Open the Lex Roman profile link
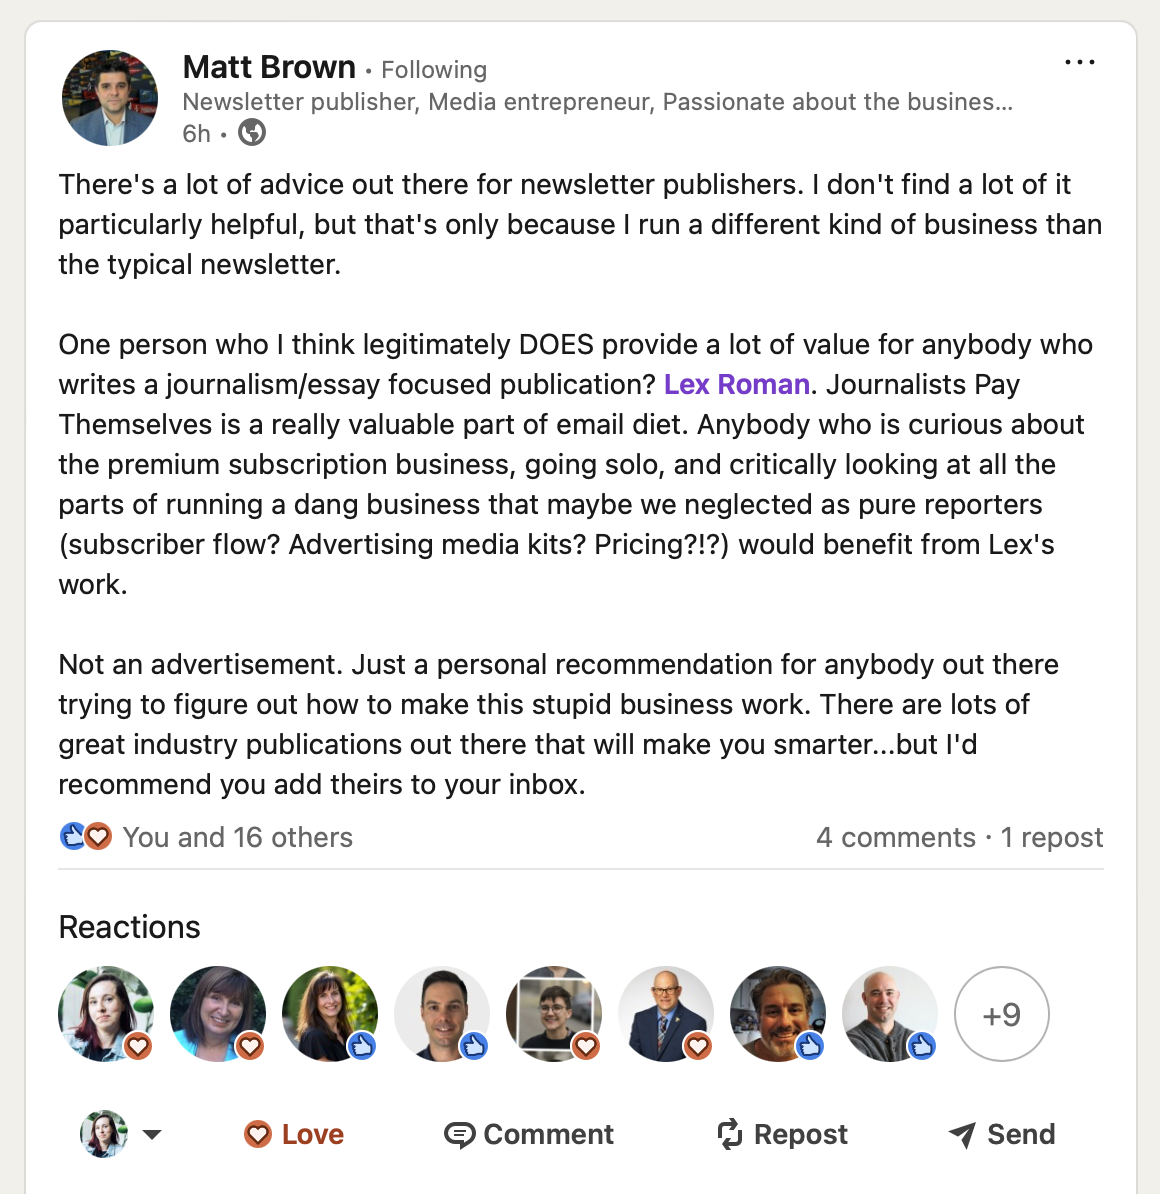This screenshot has height=1194, width=1160. pyautogui.click(x=737, y=385)
